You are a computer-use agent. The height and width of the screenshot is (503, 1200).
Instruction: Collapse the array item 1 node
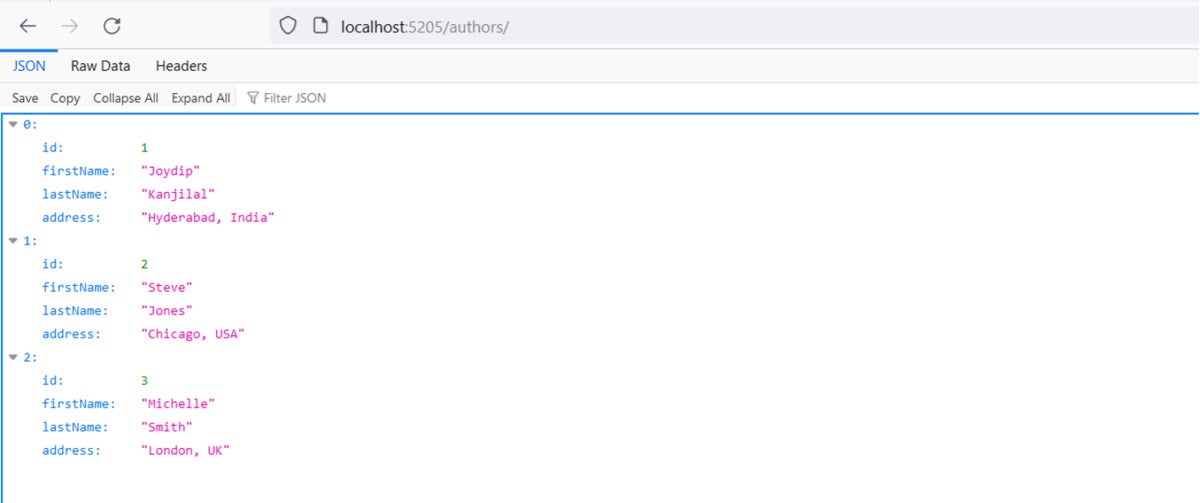click(14, 241)
